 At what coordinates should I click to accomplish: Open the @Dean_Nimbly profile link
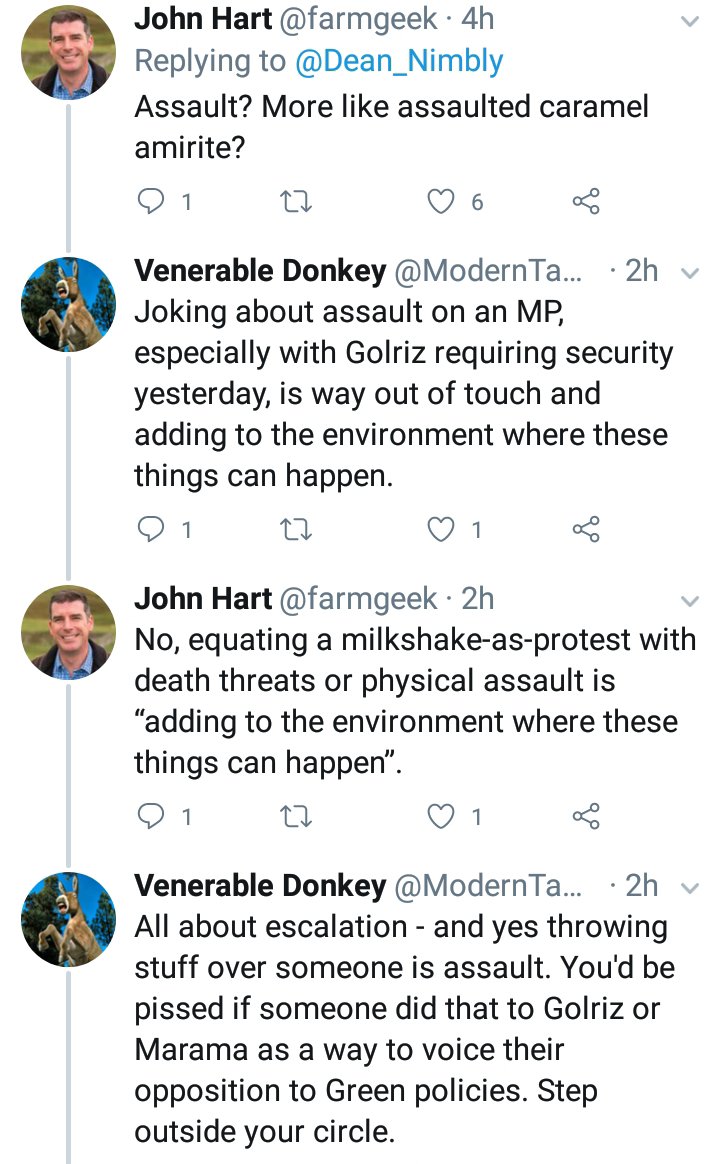point(400,62)
